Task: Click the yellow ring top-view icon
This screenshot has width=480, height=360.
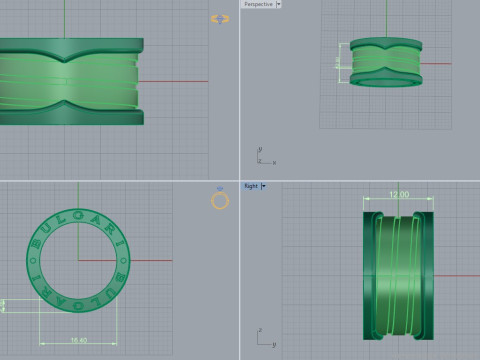Action: [220, 19]
